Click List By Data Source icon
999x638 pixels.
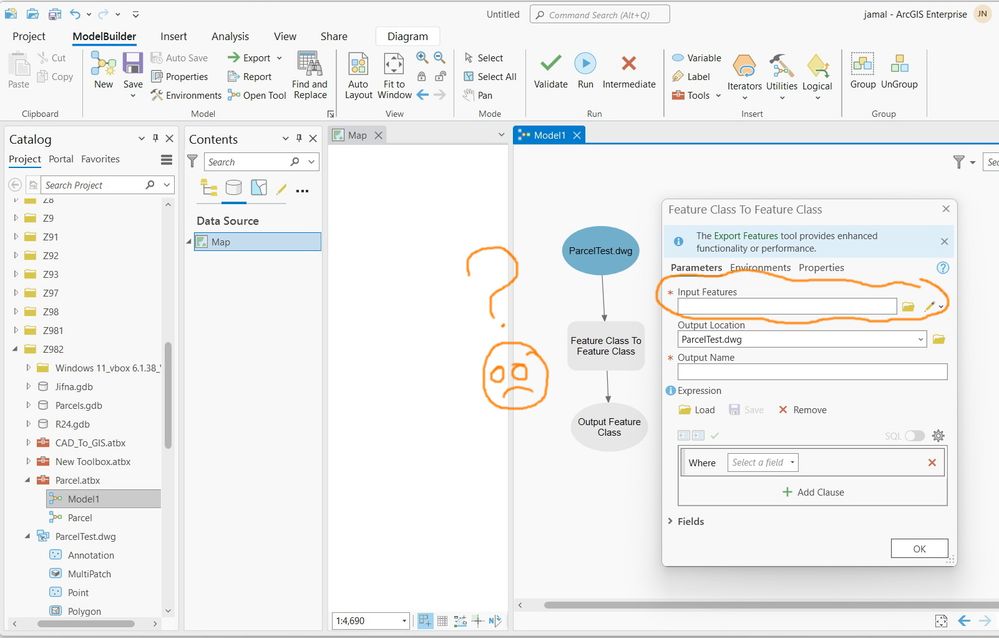point(234,187)
